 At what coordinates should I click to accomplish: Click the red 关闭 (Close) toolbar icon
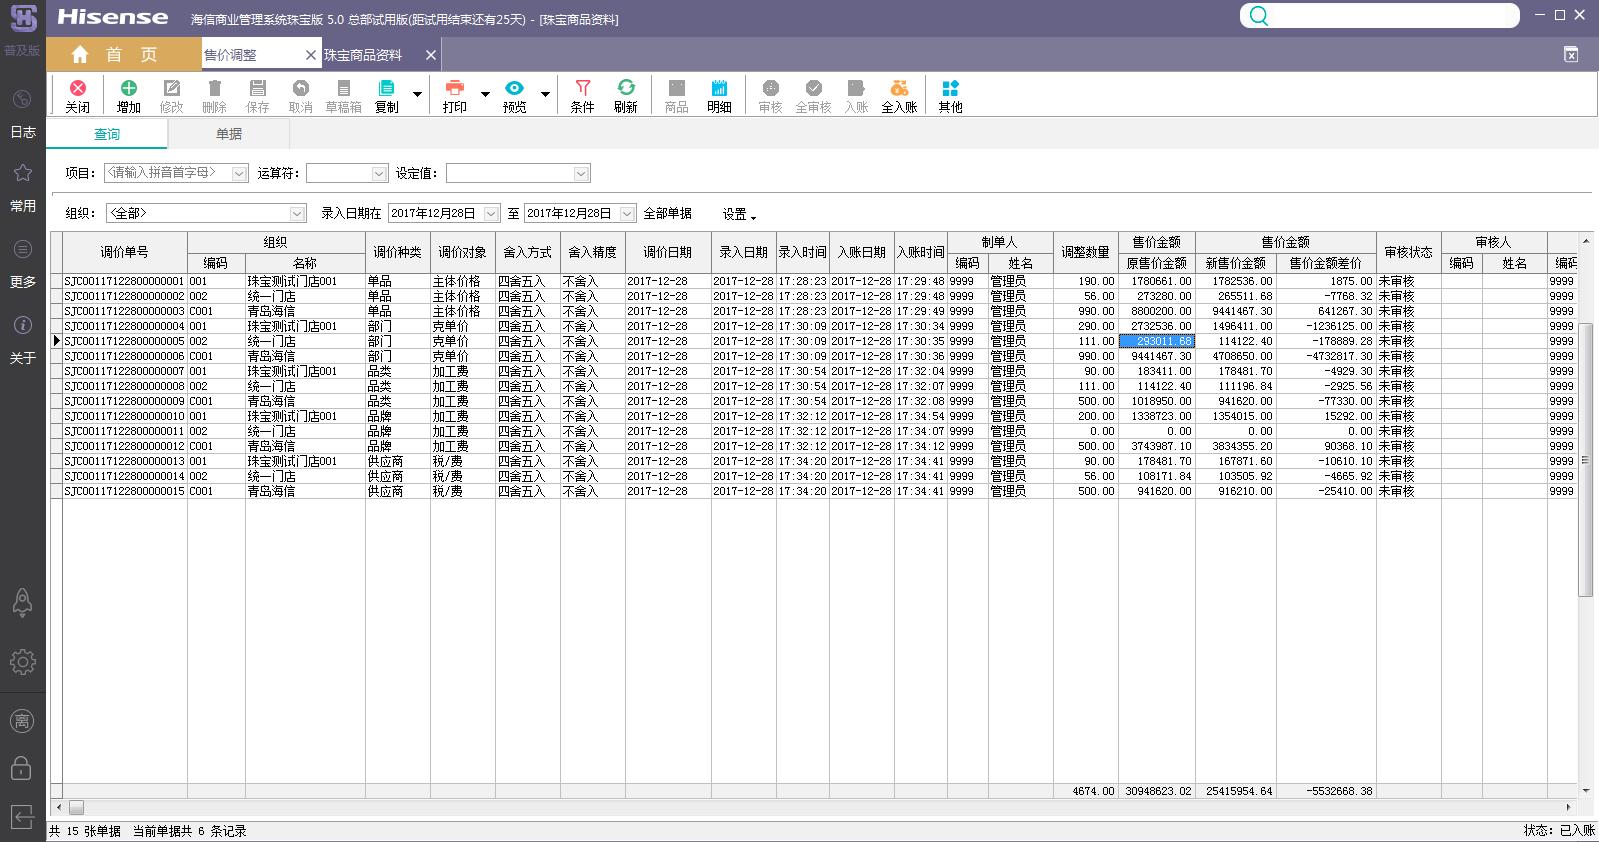pyautogui.click(x=77, y=95)
